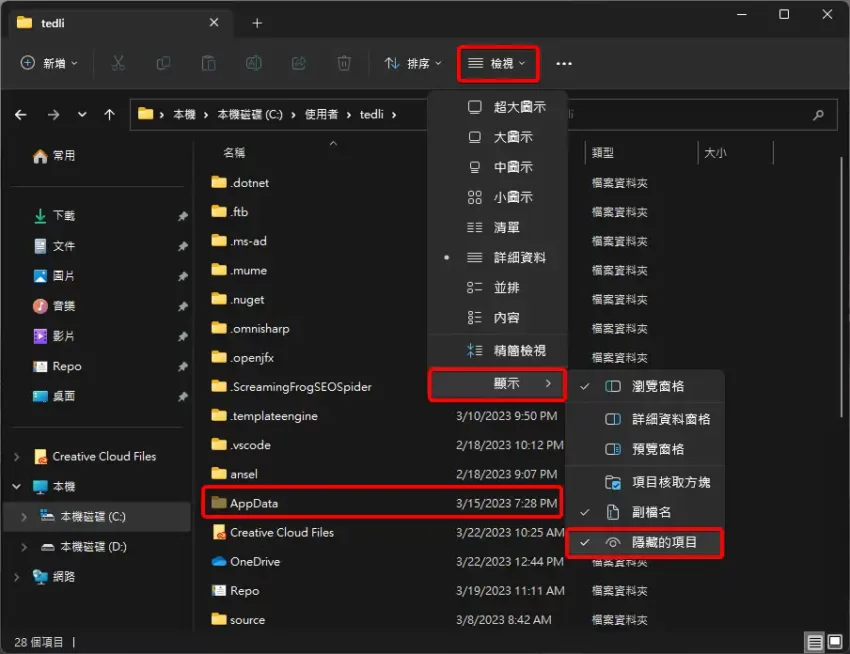Open the AppData folder
Viewport: 850px width, 654px height.
[x=254, y=503]
